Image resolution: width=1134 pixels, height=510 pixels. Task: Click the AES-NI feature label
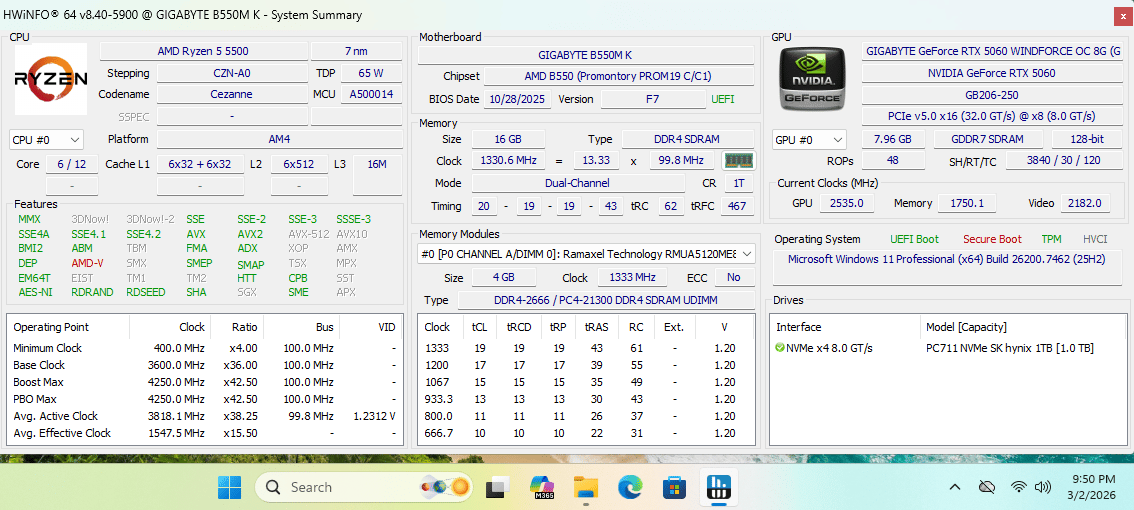tap(35, 292)
